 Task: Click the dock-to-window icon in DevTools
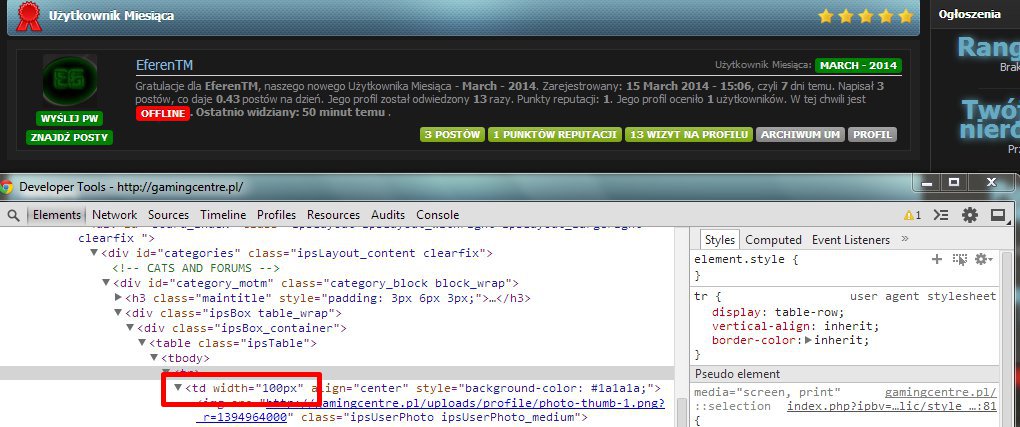pos(997,215)
